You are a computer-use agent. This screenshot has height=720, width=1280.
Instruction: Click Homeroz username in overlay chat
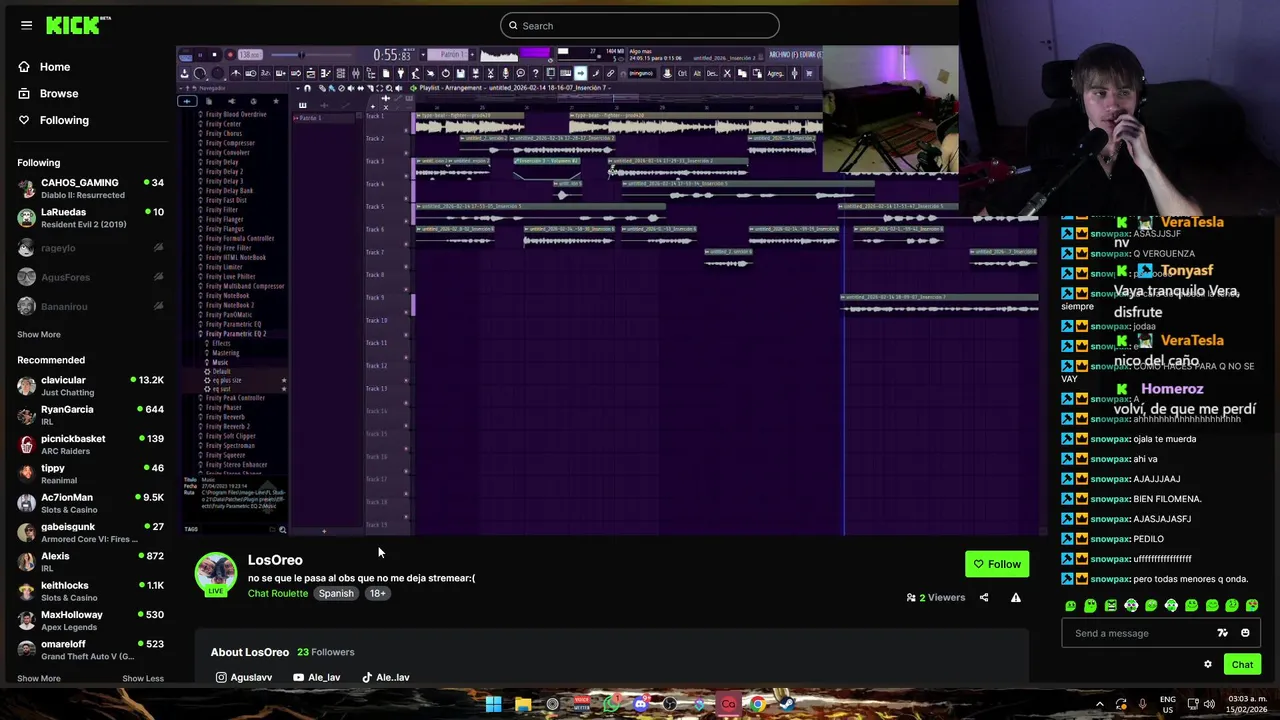(1172, 389)
